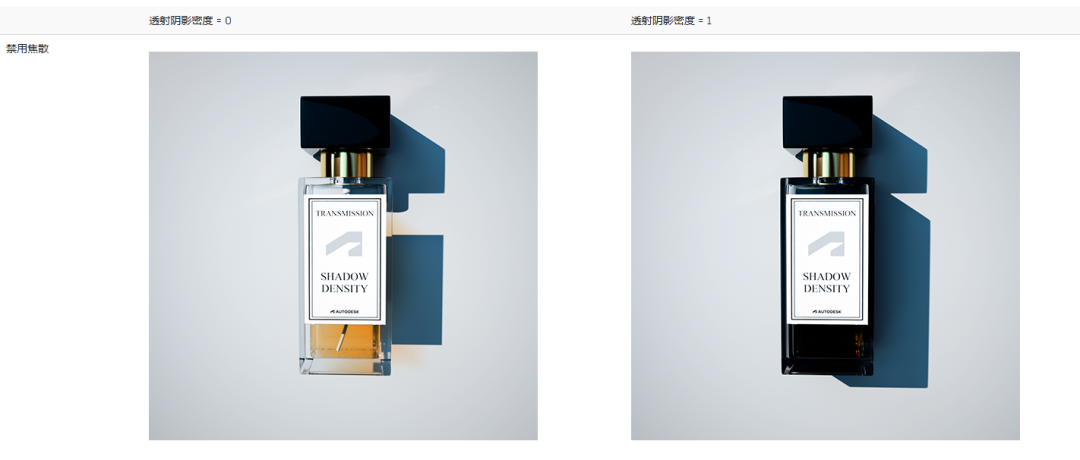Click 'SHADOW DENSITY' text on left bottle
Image resolution: width=1080 pixels, height=460 pixels.
pyautogui.click(x=344, y=282)
